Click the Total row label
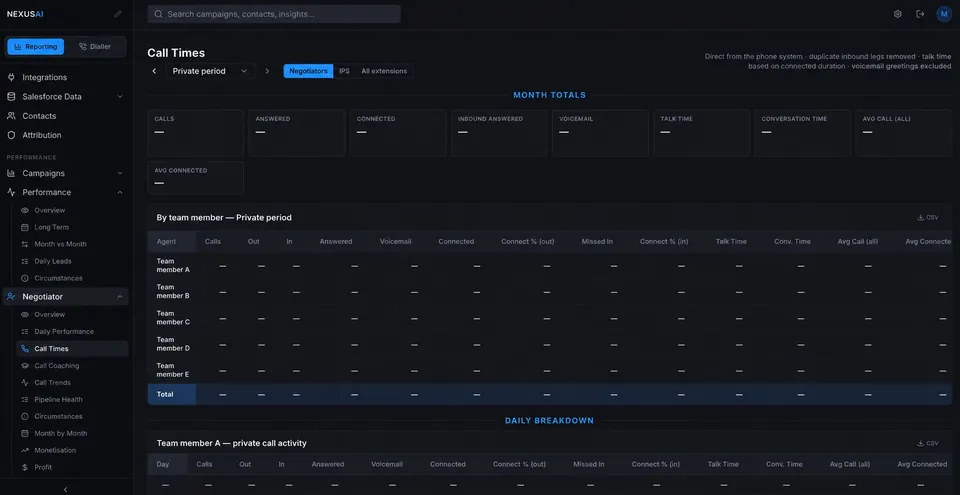The height and width of the screenshot is (495, 960). (x=165, y=395)
